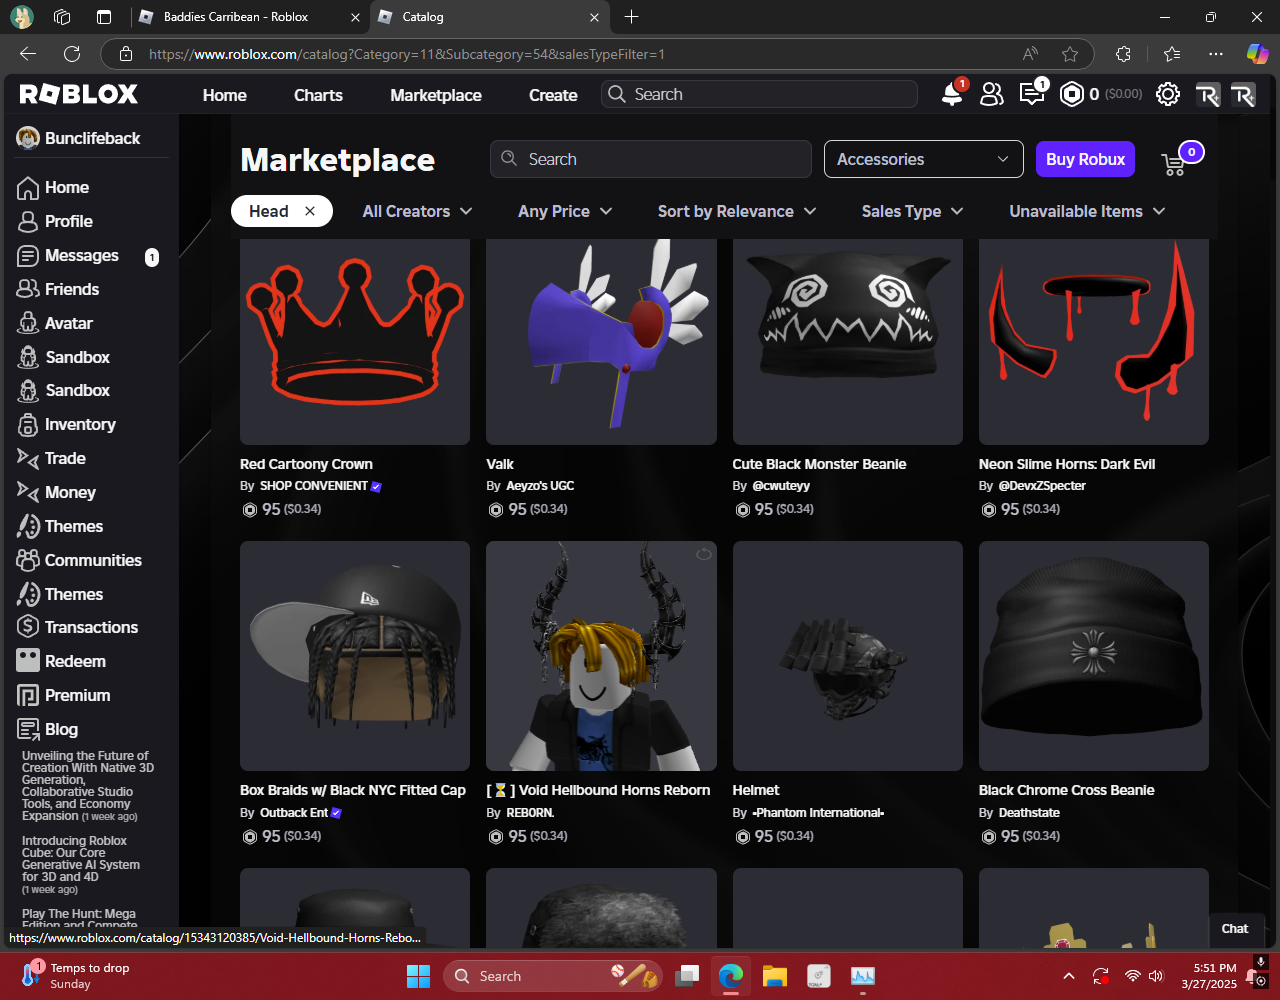This screenshot has width=1280, height=1000.
Task: Click the Trade icon in sidebar
Action: coord(28,458)
